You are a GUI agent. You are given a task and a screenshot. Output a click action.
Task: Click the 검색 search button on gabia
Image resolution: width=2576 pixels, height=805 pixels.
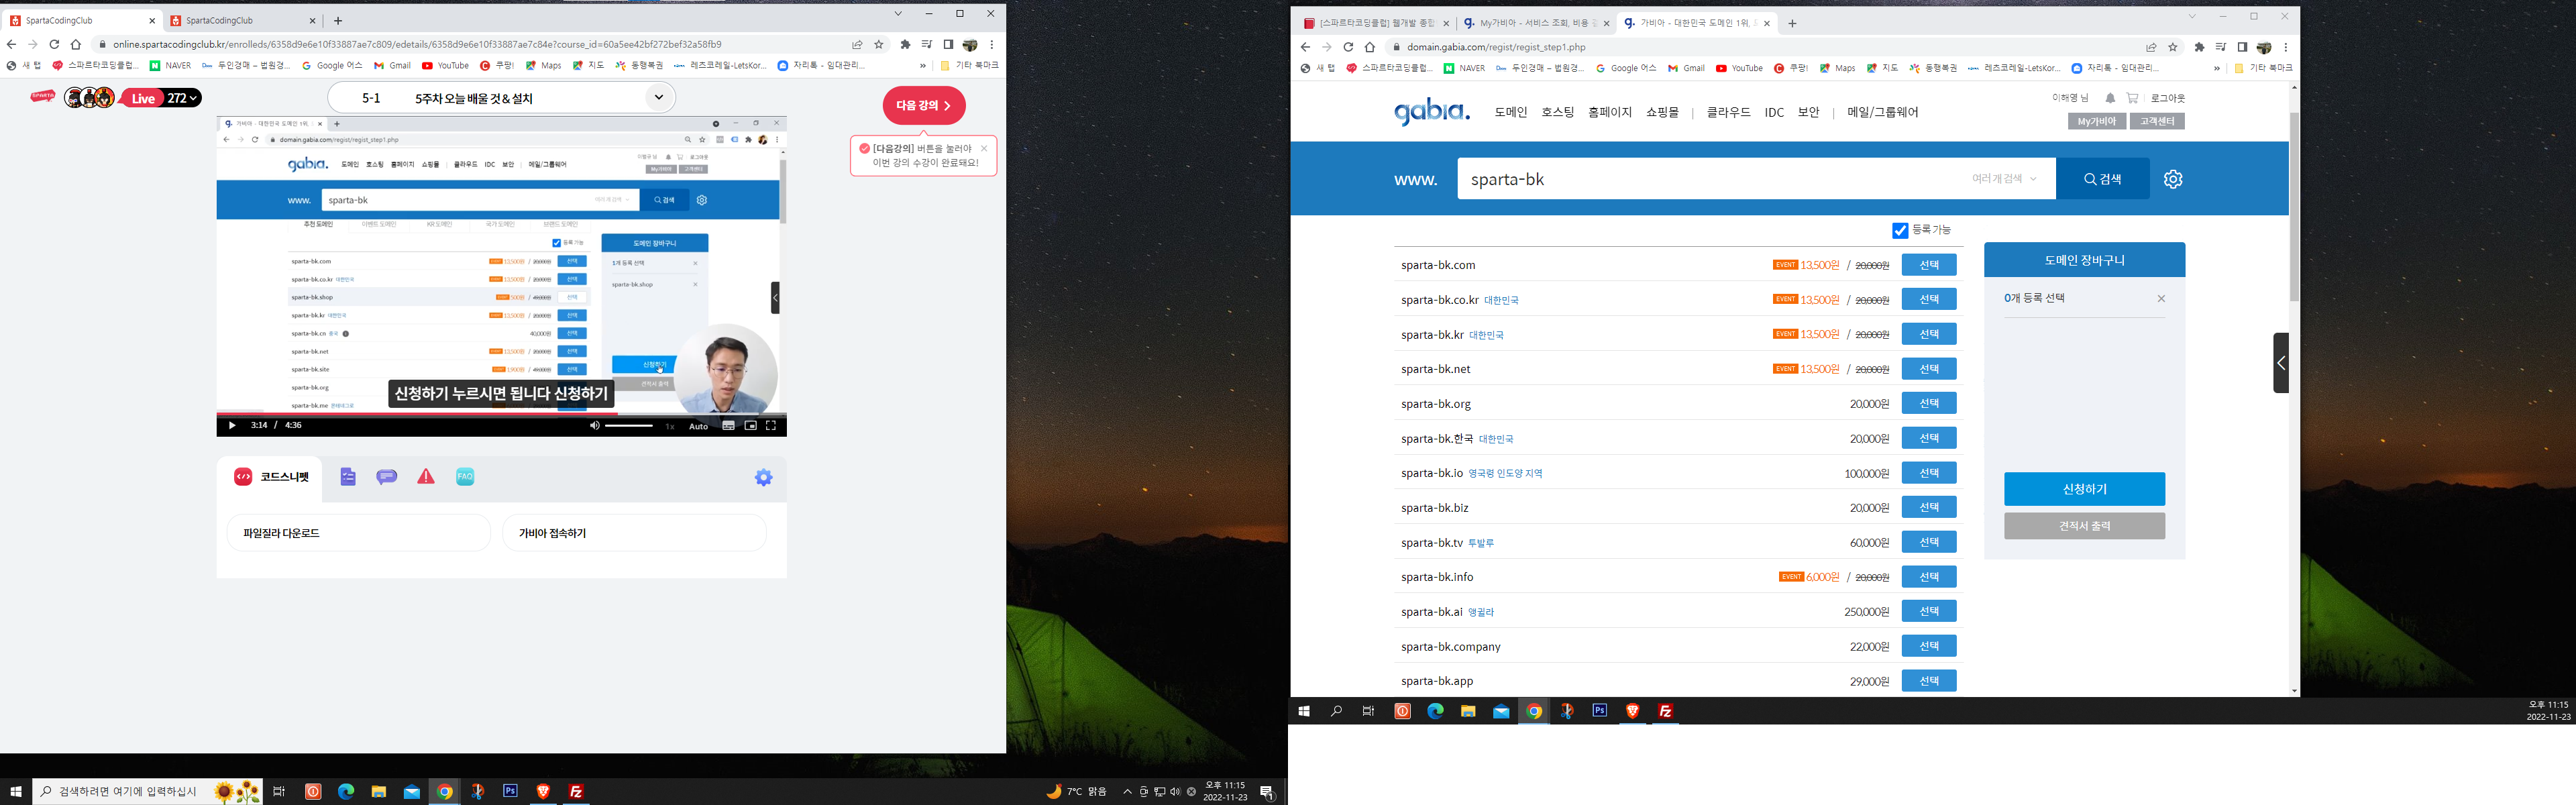click(2102, 179)
